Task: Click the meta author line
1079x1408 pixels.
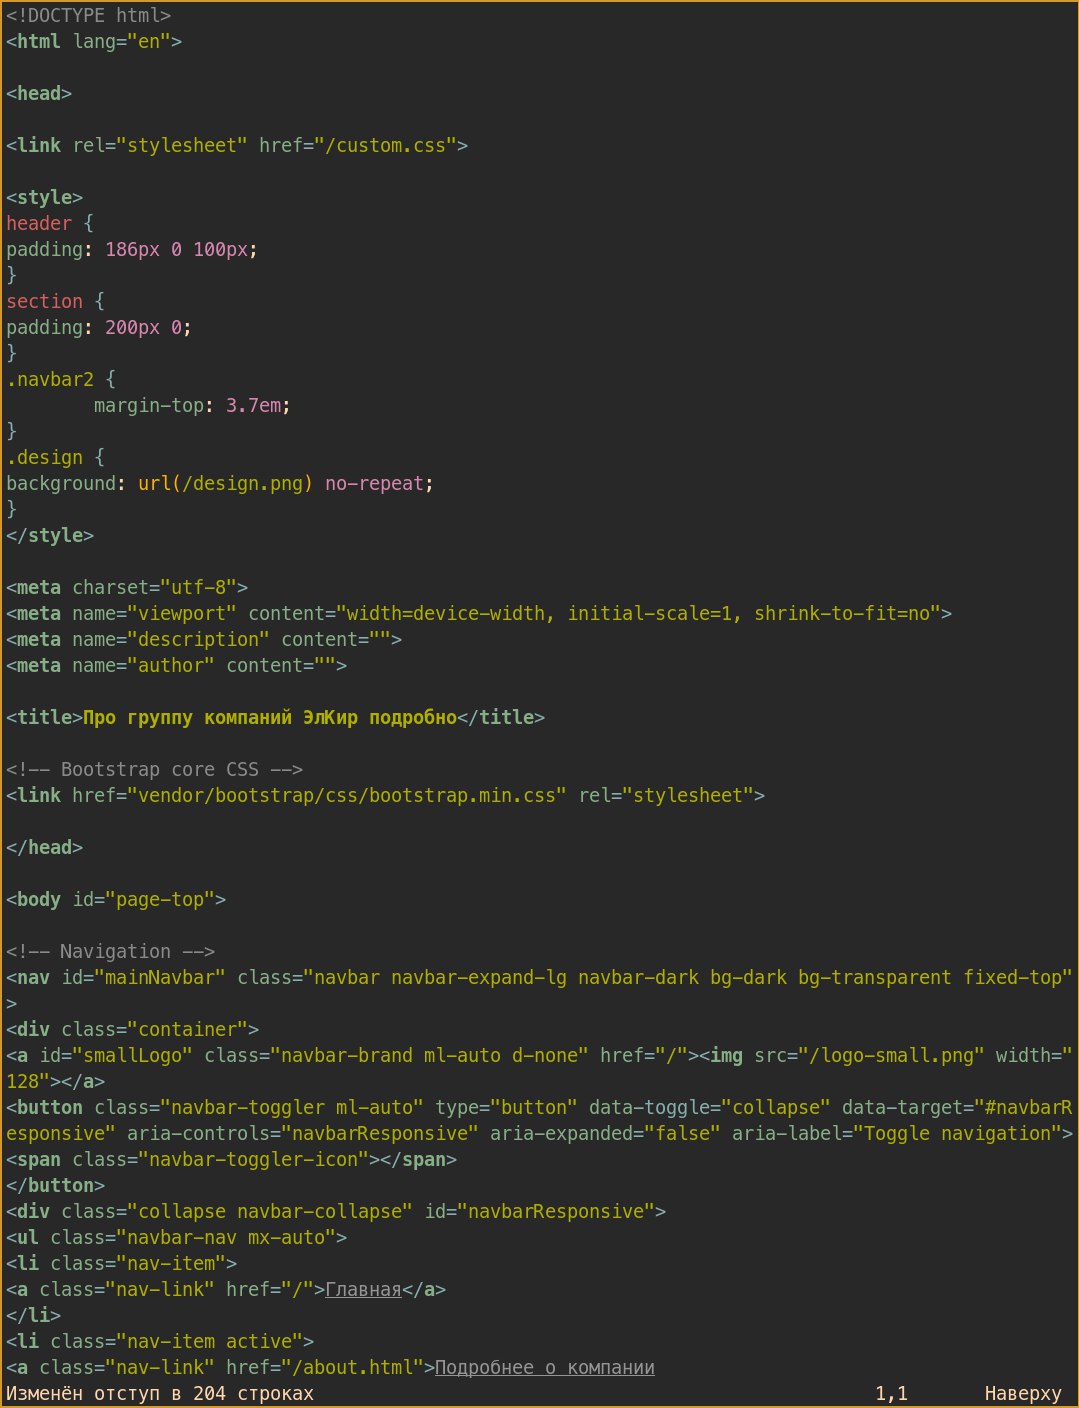Action: pos(176,665)
